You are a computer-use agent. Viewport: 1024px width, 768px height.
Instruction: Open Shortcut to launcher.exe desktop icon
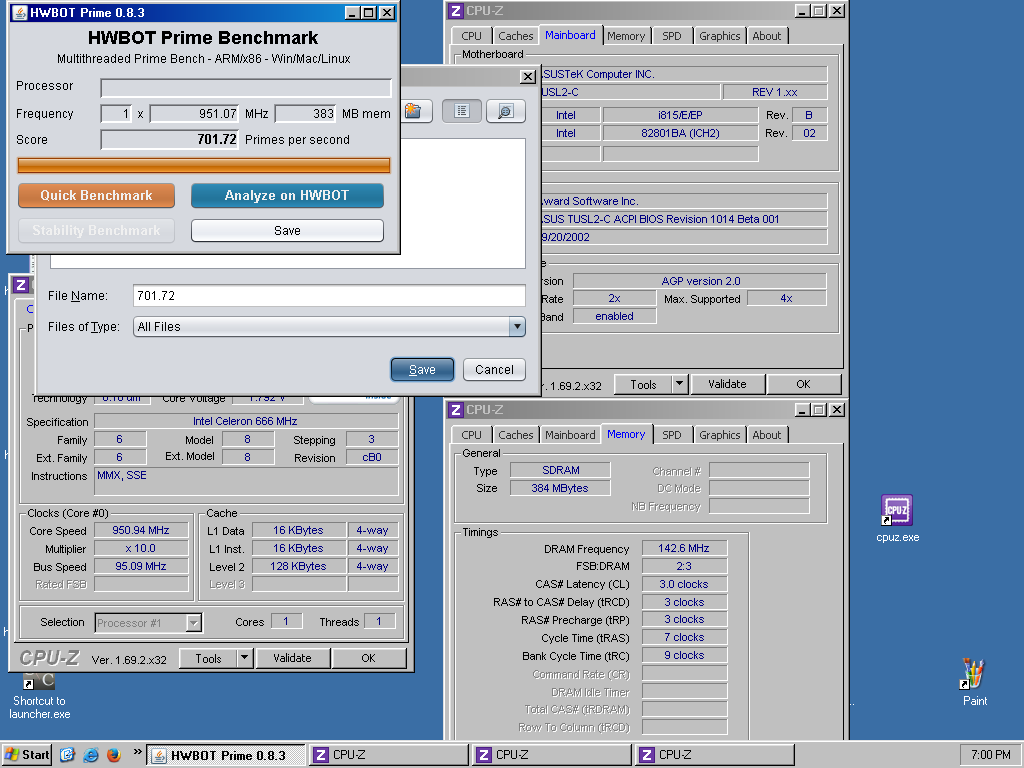[39, 680]
